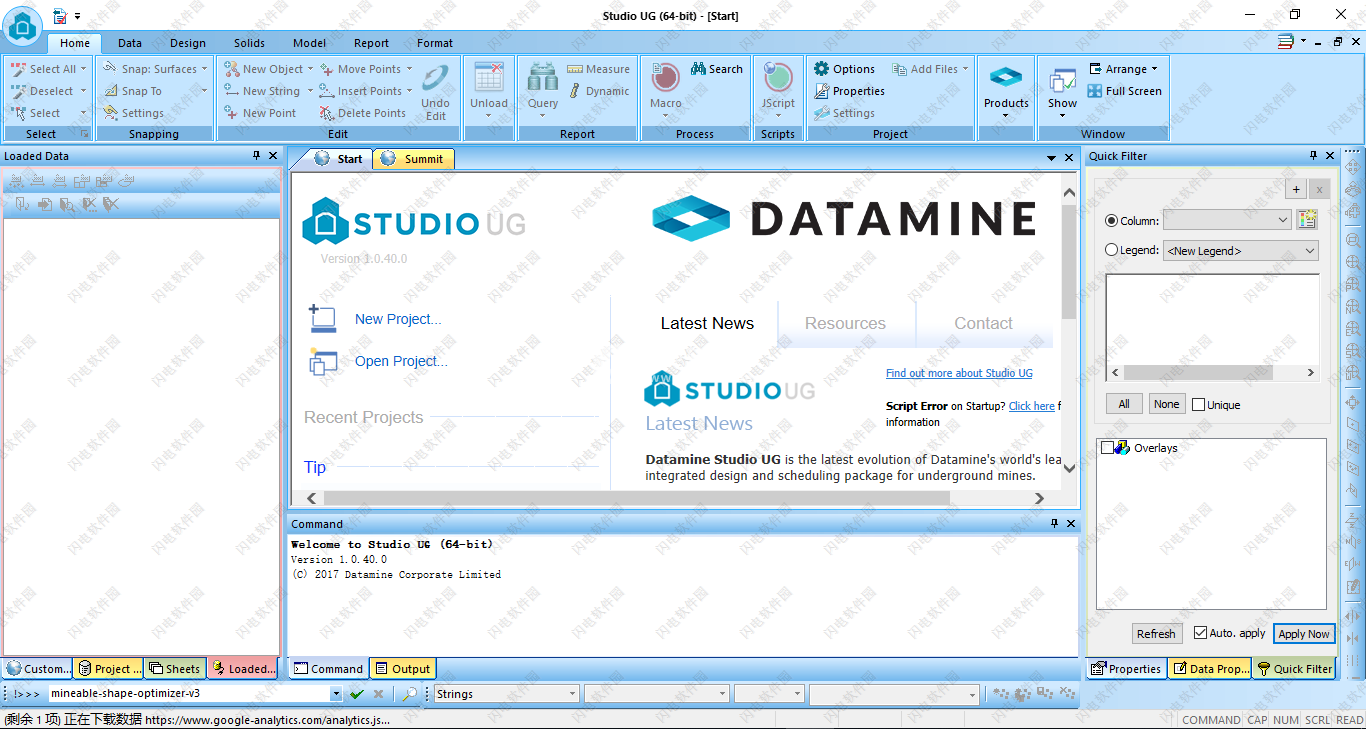The image size is (1366, 729).
Task: Click Select All tool
Action: (x=44, y=69)
